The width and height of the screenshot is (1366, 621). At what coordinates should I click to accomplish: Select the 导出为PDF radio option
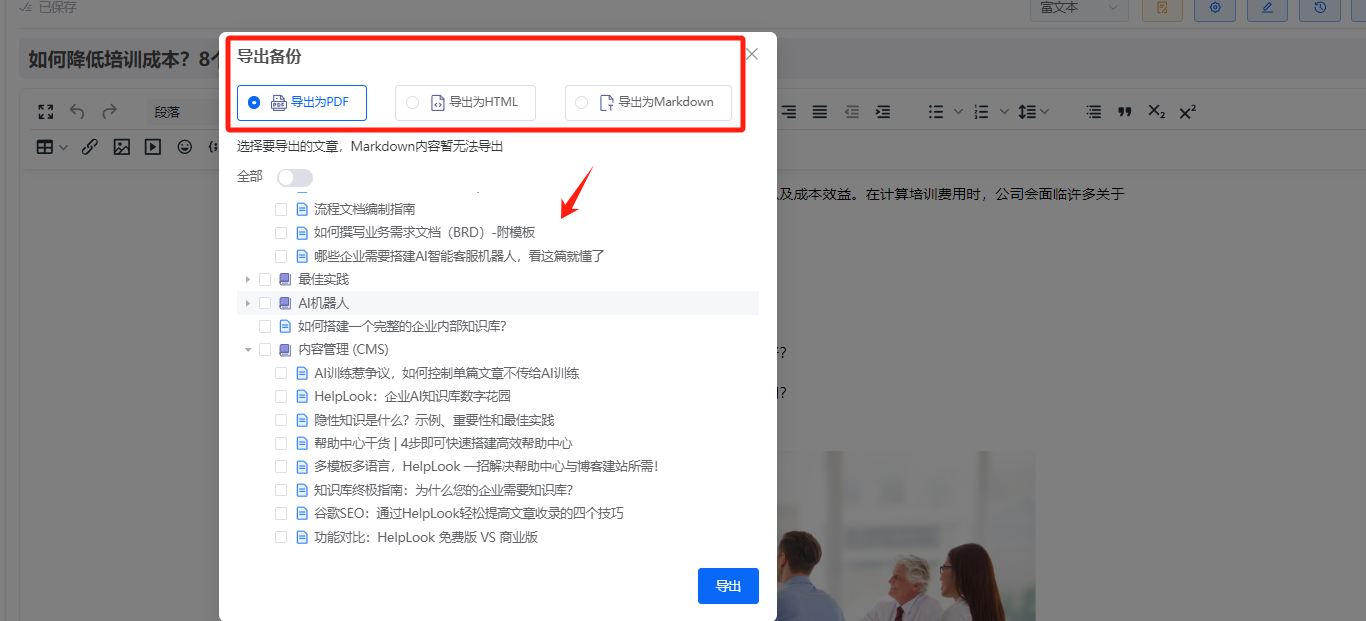pos(254,102)
